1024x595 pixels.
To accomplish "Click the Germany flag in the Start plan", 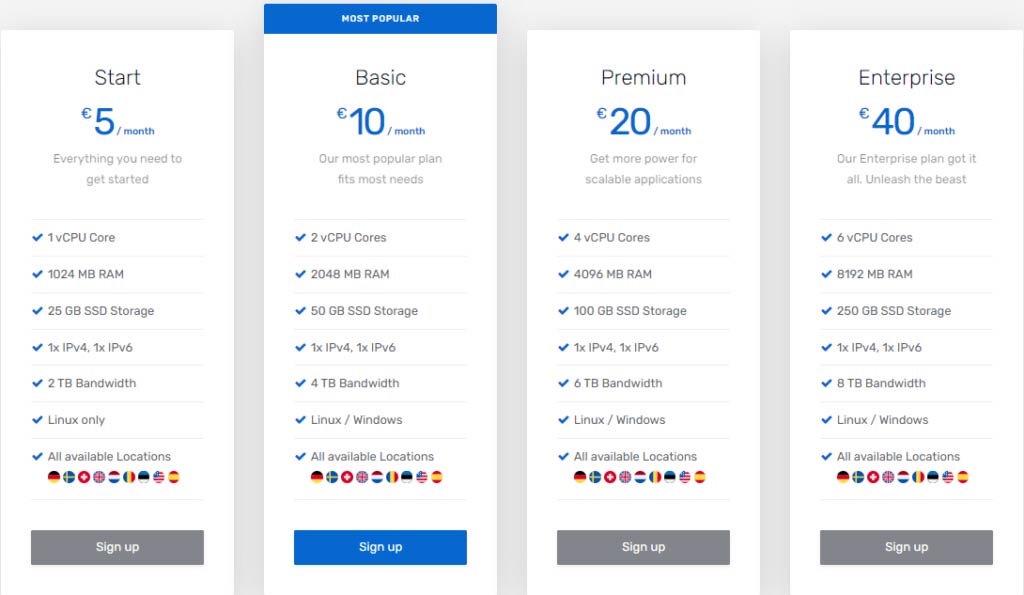I will click(x=54, y=477).
